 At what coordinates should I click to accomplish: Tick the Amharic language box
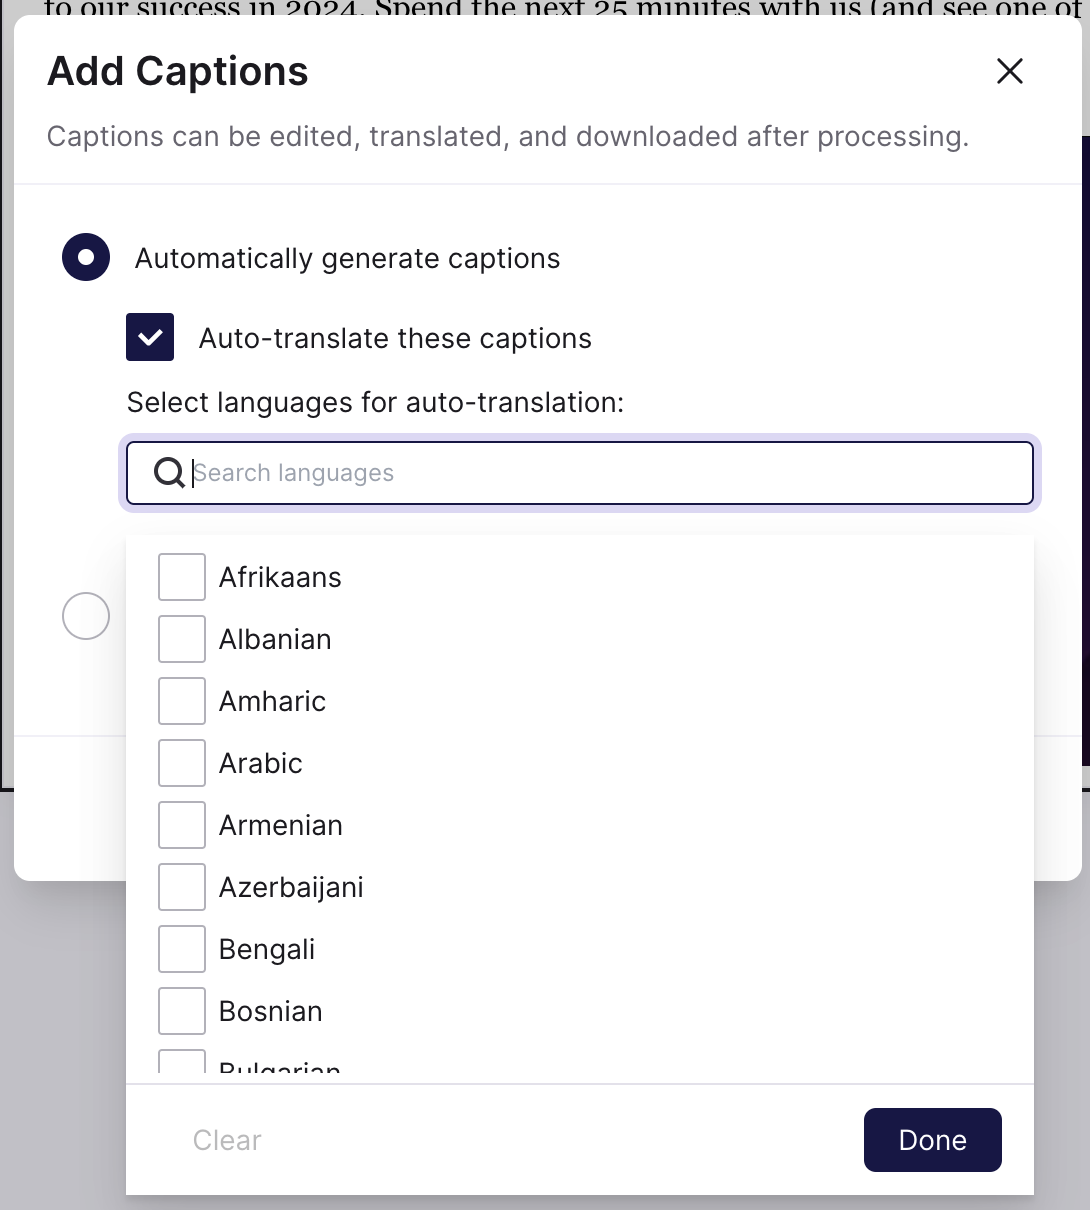182,701
